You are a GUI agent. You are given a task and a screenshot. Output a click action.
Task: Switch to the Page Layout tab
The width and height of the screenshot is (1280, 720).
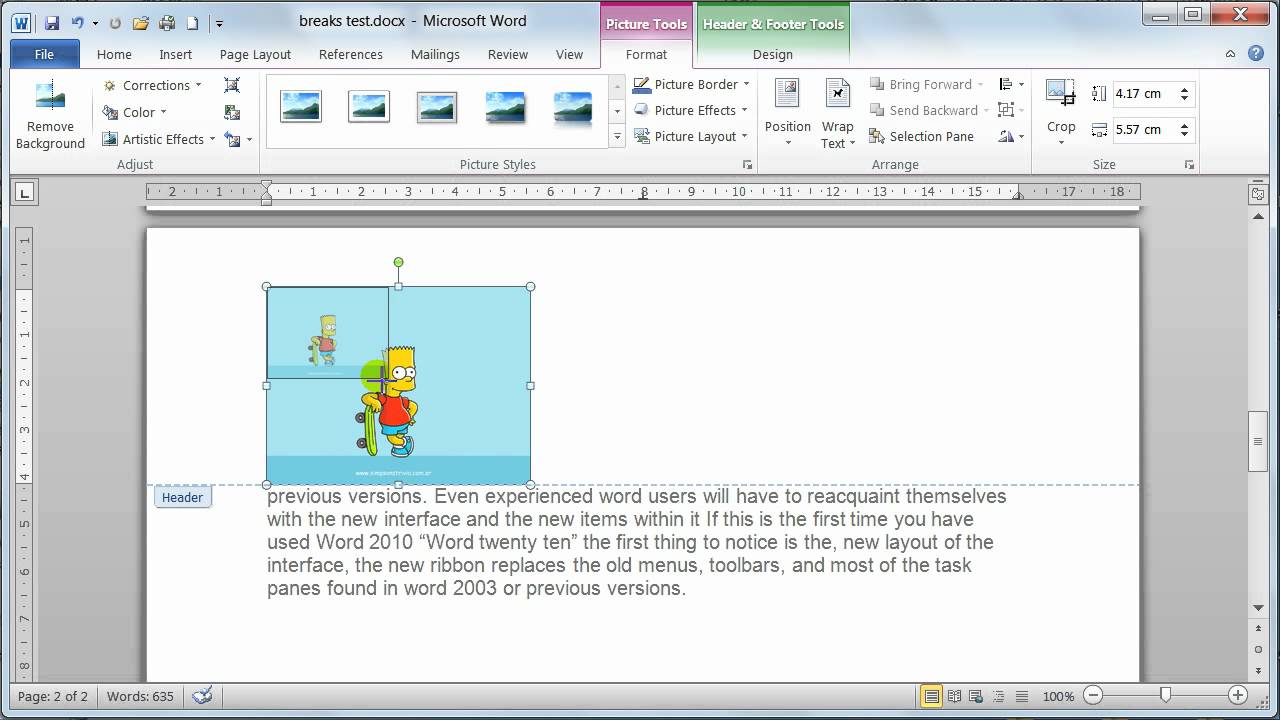coord(255,54)
